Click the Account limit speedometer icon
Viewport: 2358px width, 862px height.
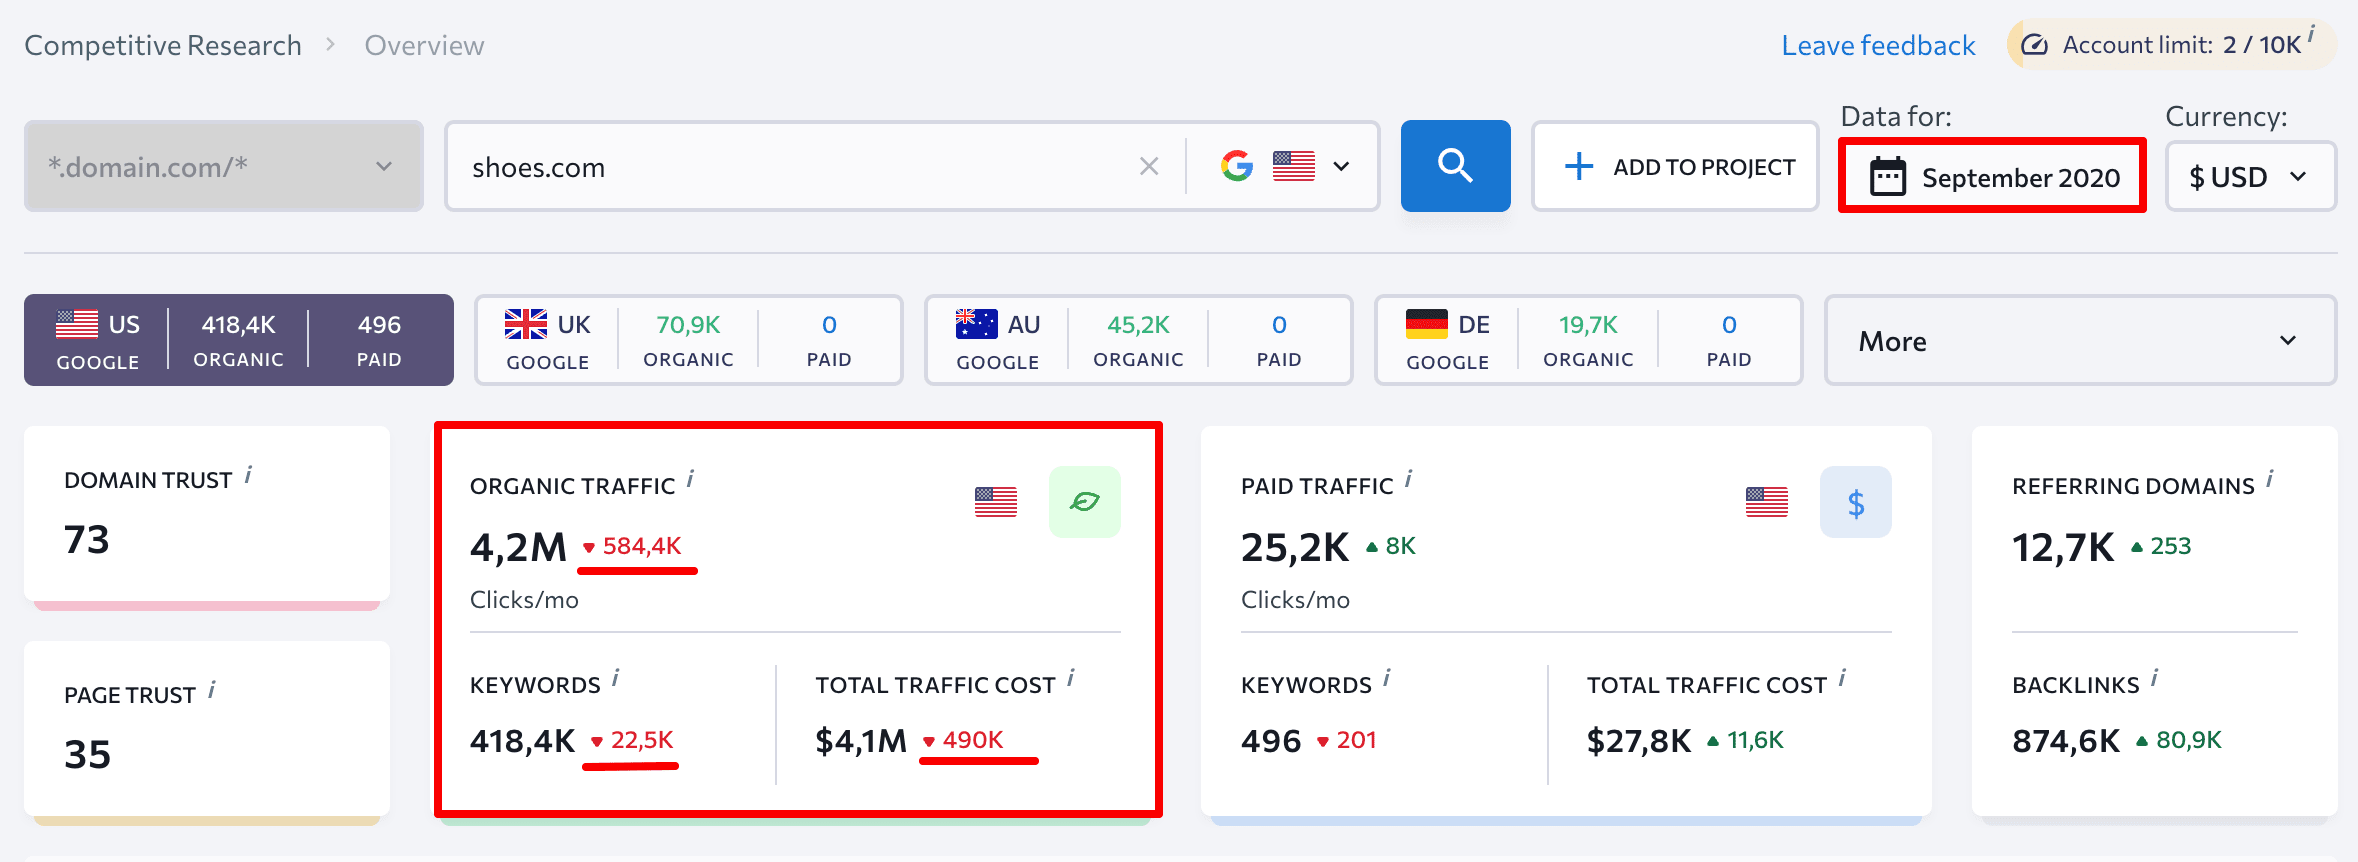click(2035, 45)
